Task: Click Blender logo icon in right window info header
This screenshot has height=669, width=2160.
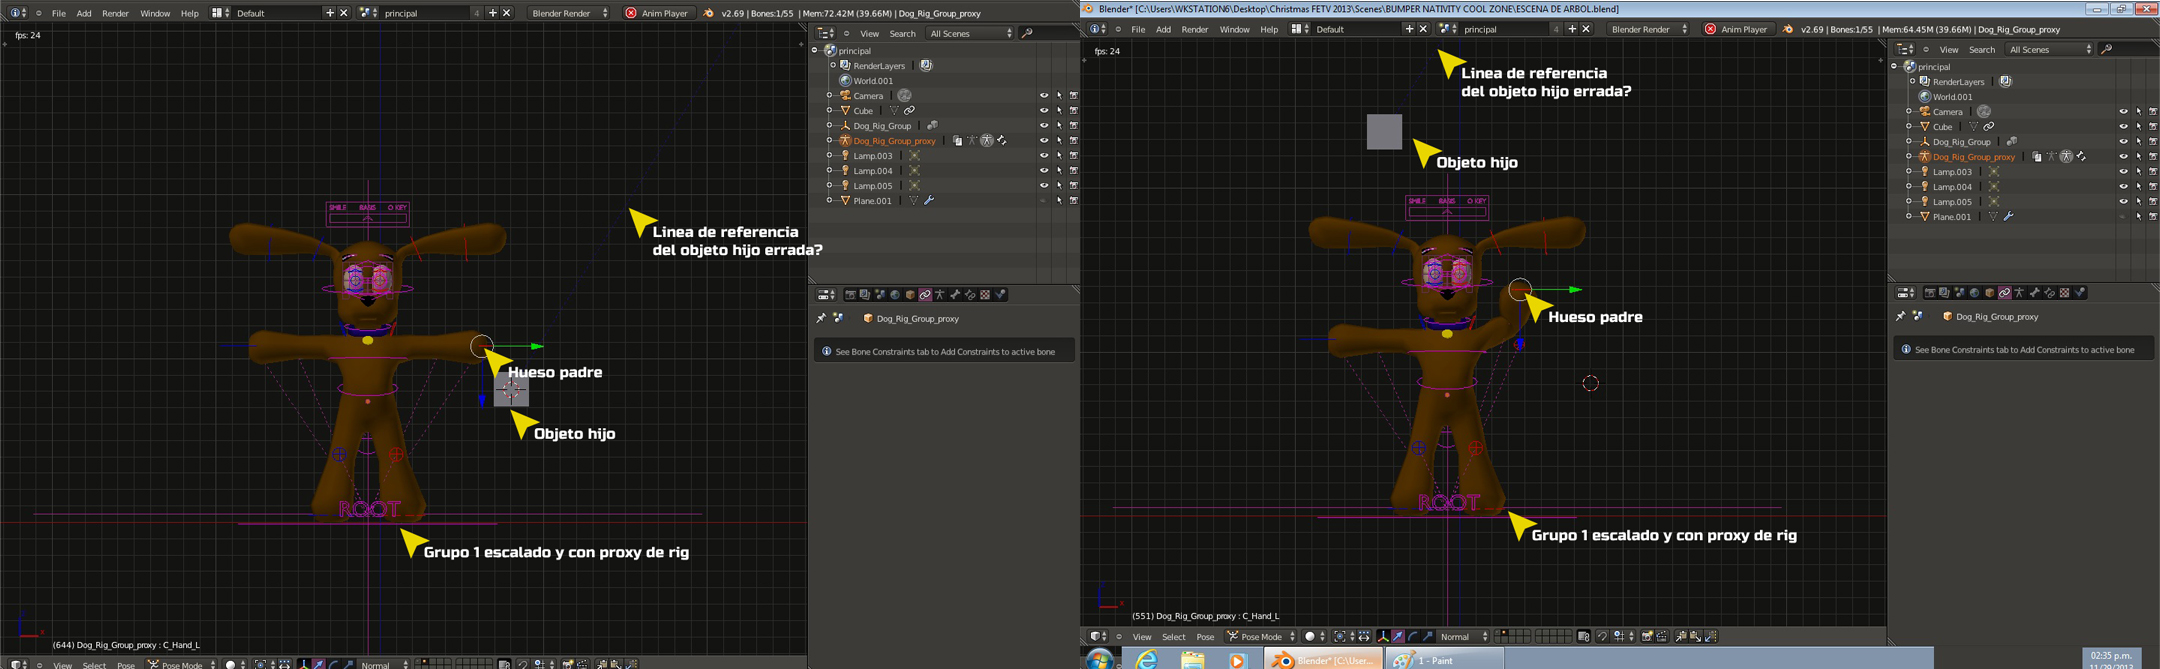Action: (1788, 29)
